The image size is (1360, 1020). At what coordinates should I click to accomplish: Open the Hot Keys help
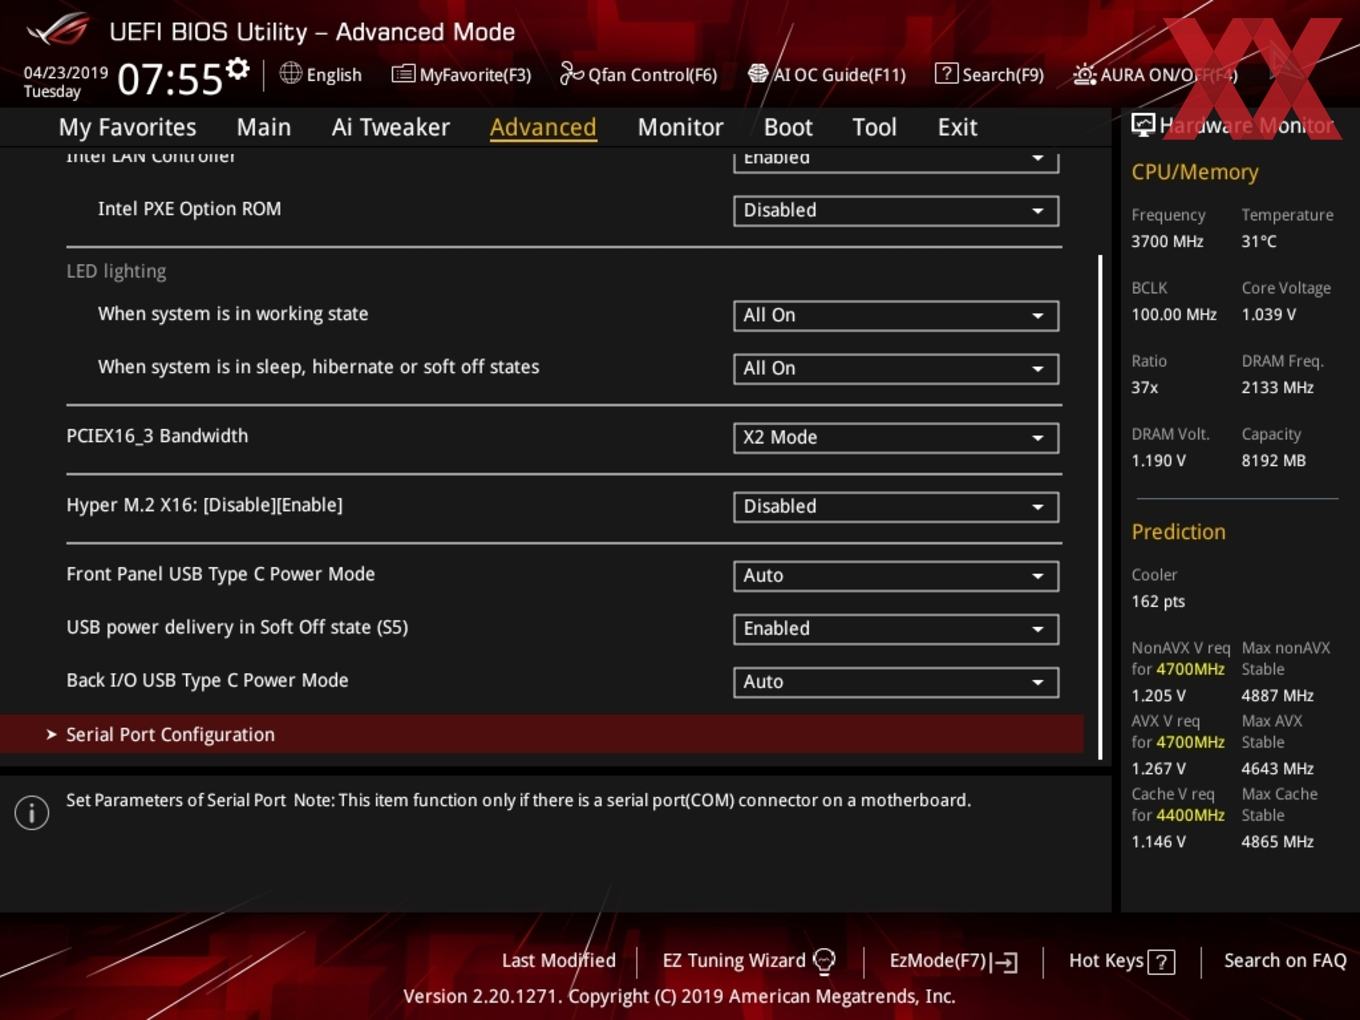pyautogui.click(x=1122, y=961)
